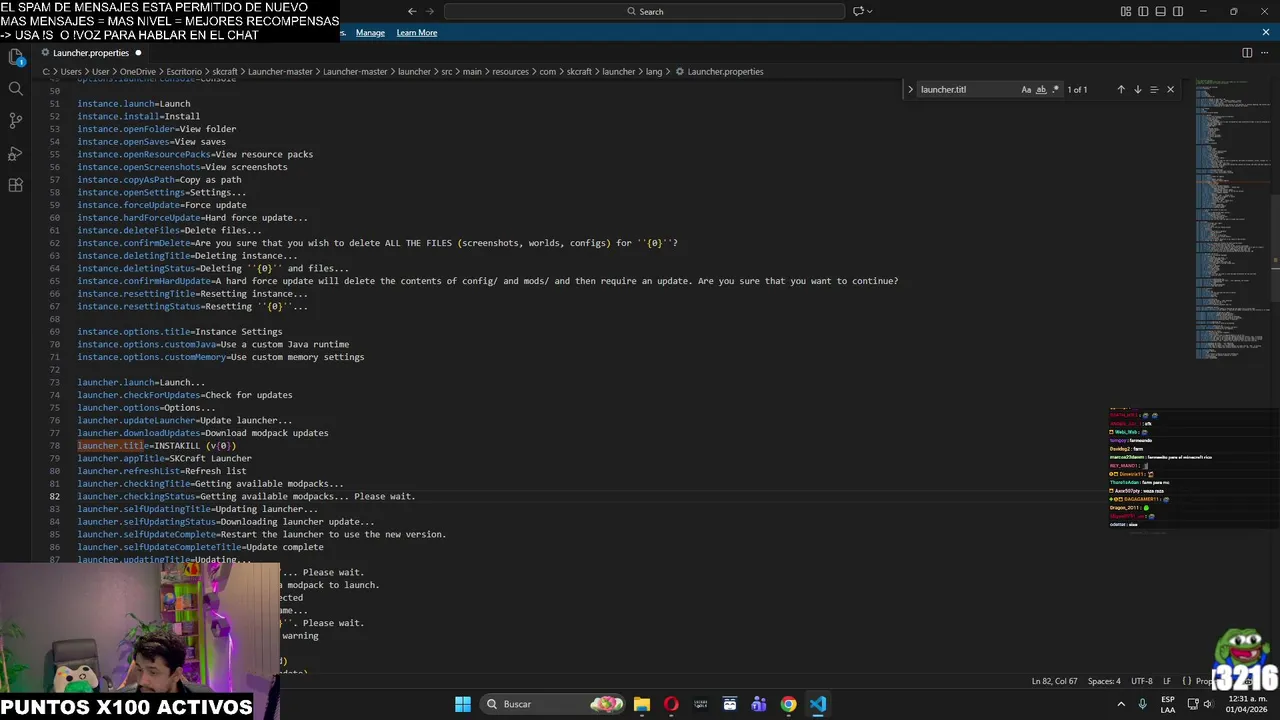Image resolution: width=1280 pixels, height=720 pixels.
Task: Open the Windows Start menu
Action: click(x=463, y=704)
